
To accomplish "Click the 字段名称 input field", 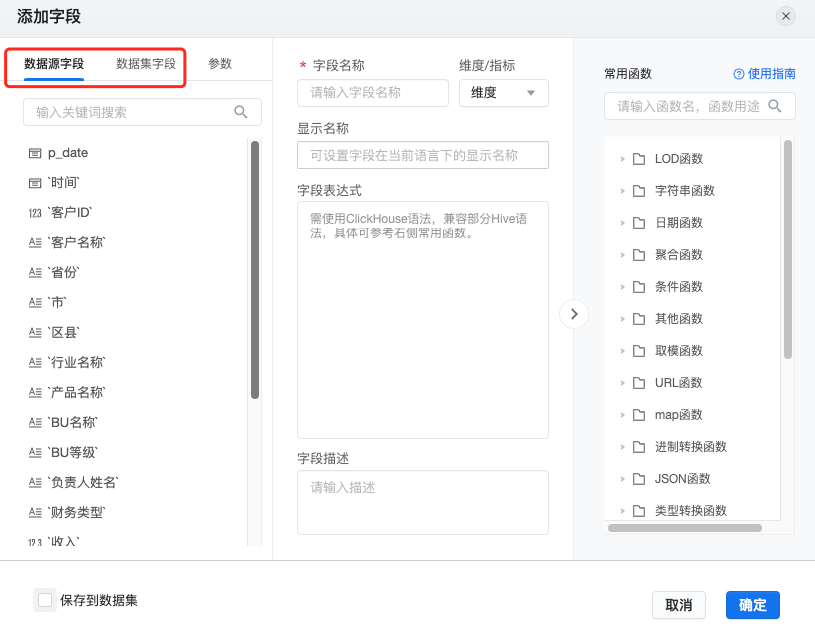I will point(373,93).
